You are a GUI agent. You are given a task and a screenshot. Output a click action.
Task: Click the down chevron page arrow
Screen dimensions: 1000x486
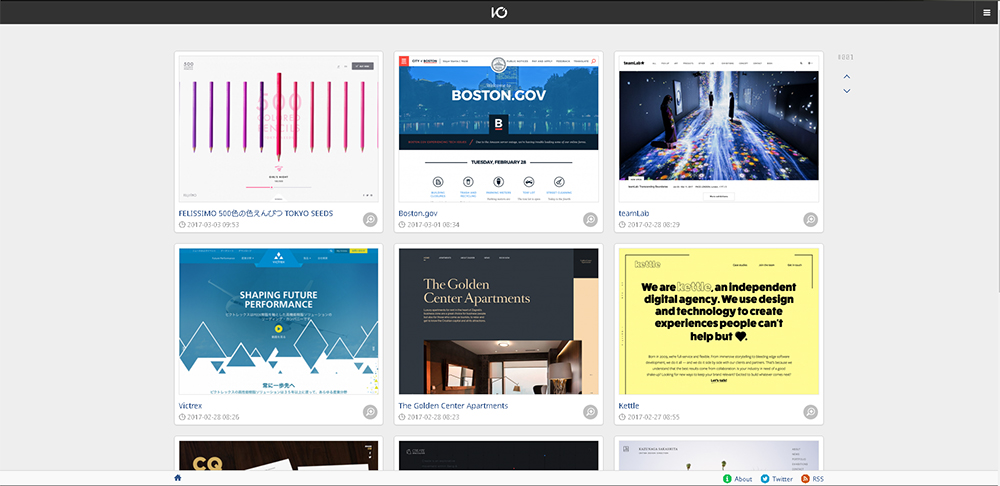[x=847, y=91]
